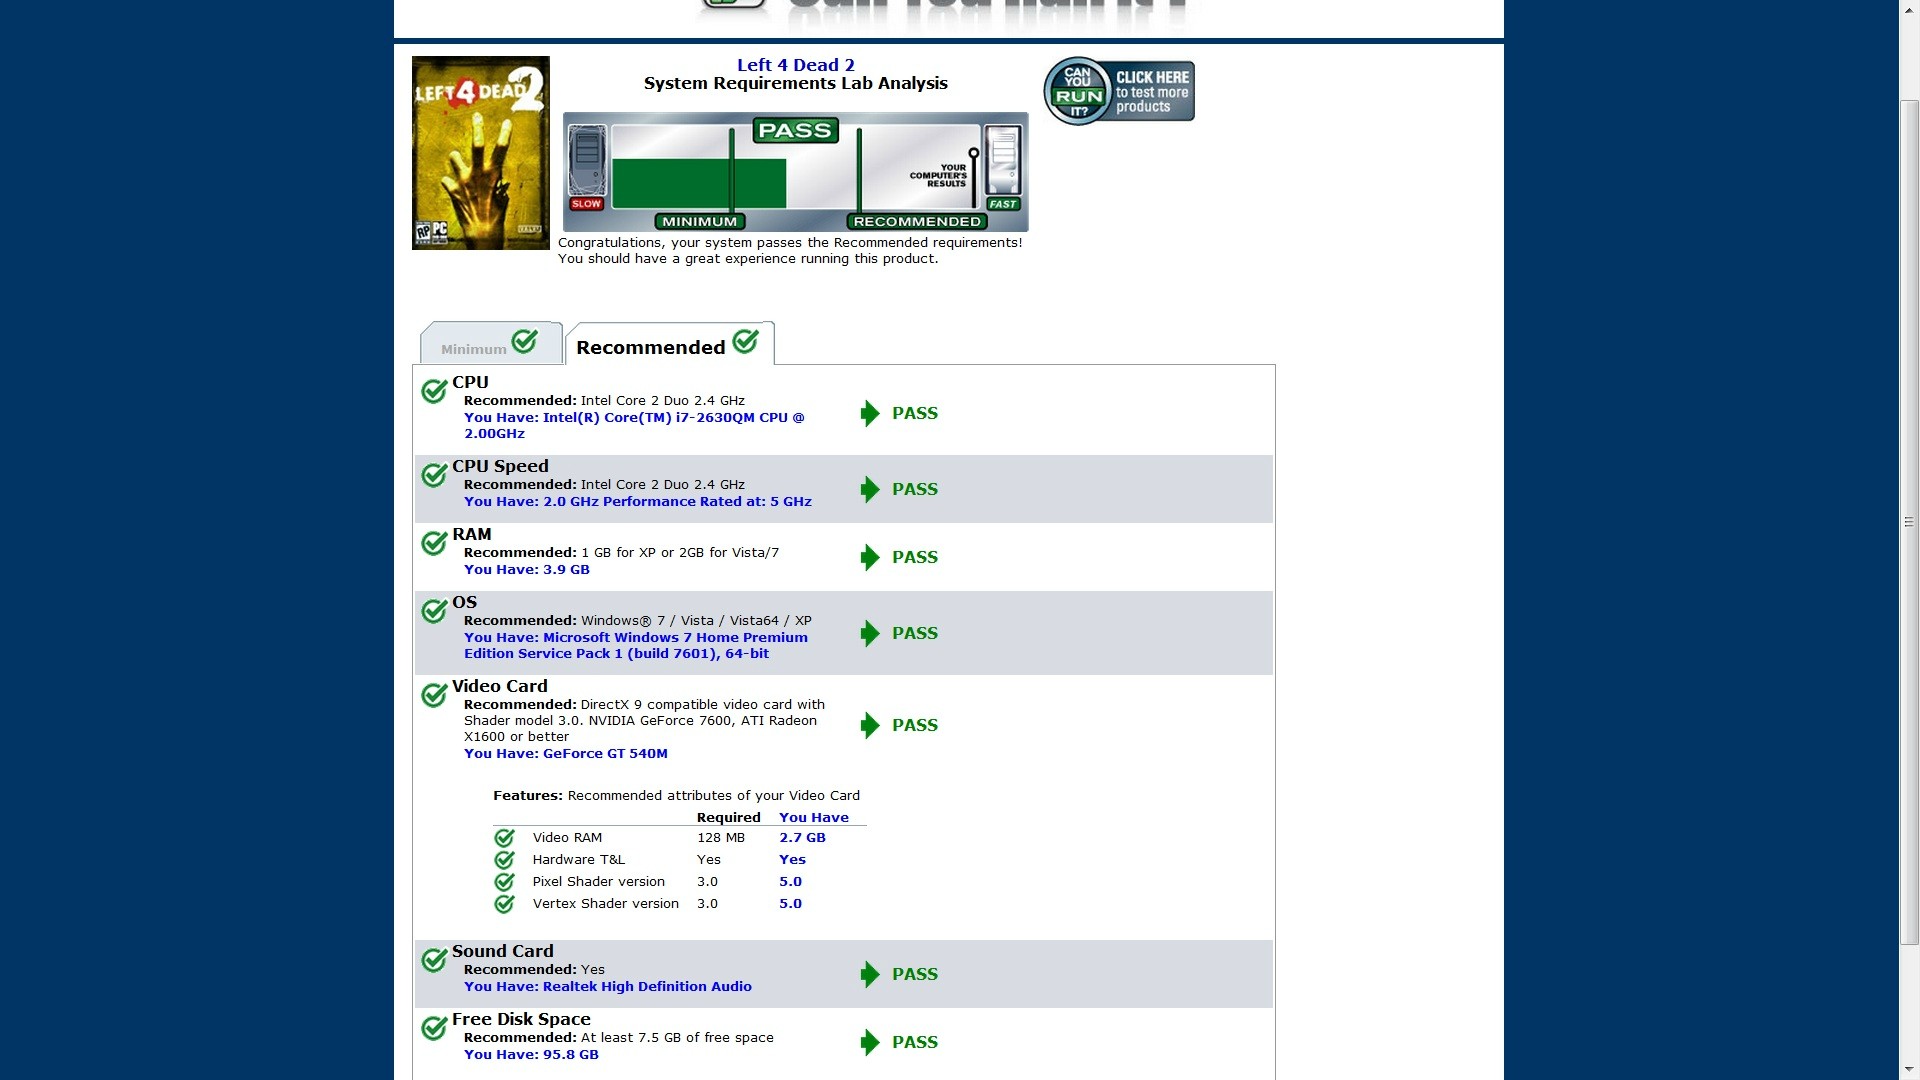Click the Left 4 Dead 2 box art thumbnail
Viewport: 1920px width, 1080px height.
click(481, 153)
